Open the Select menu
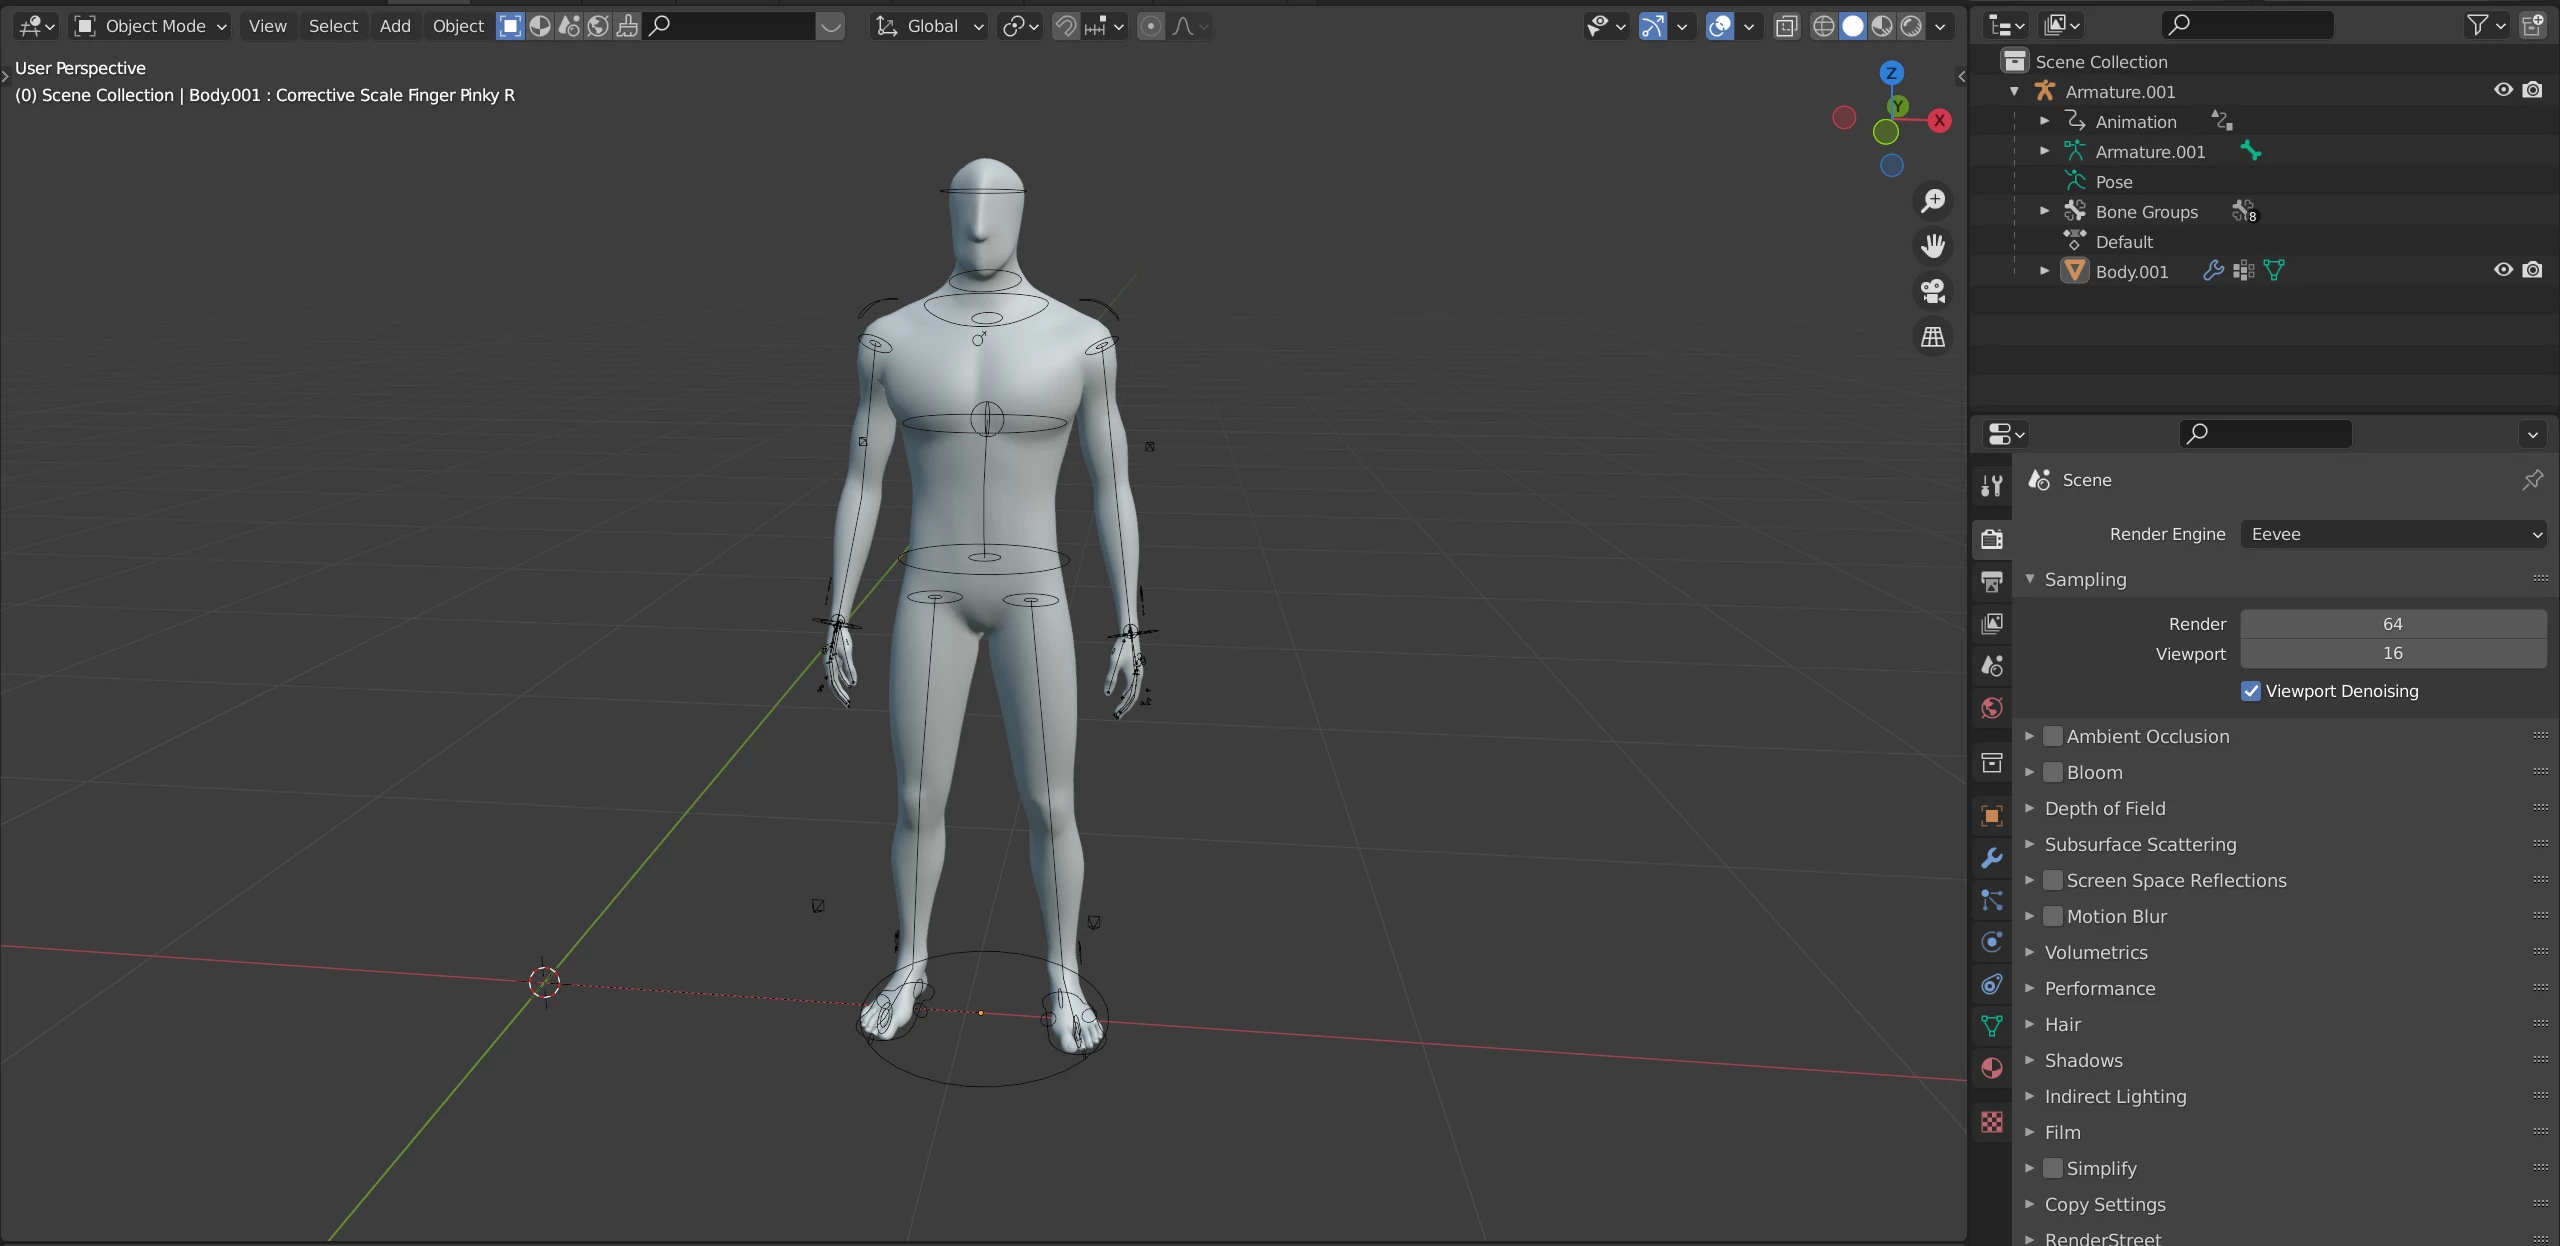Image resolution: width=2560 pixels, height=1246 pixels. tap(333, 26)
